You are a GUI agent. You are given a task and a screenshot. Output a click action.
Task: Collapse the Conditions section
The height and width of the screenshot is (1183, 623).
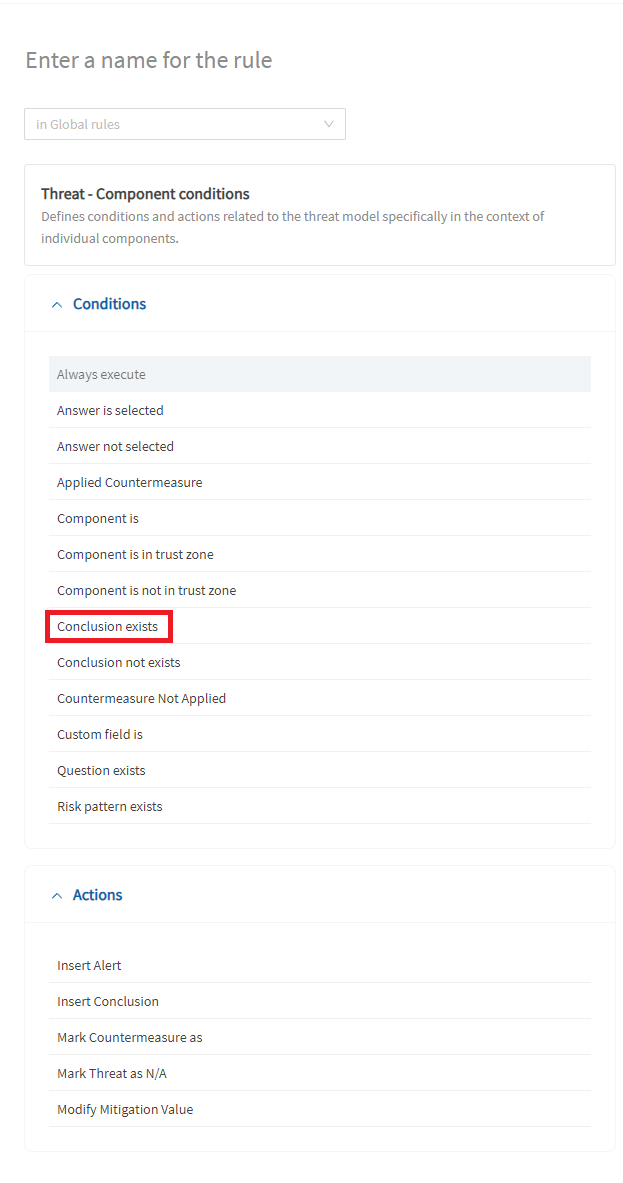point(98,304)
